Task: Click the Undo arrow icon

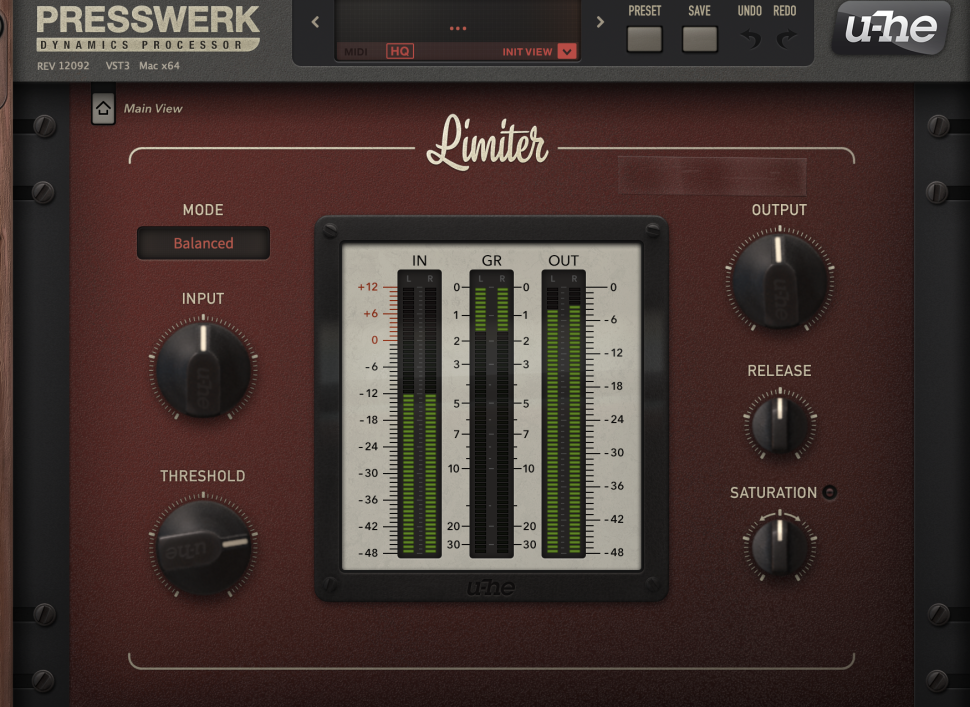Action: click(750, 39)
